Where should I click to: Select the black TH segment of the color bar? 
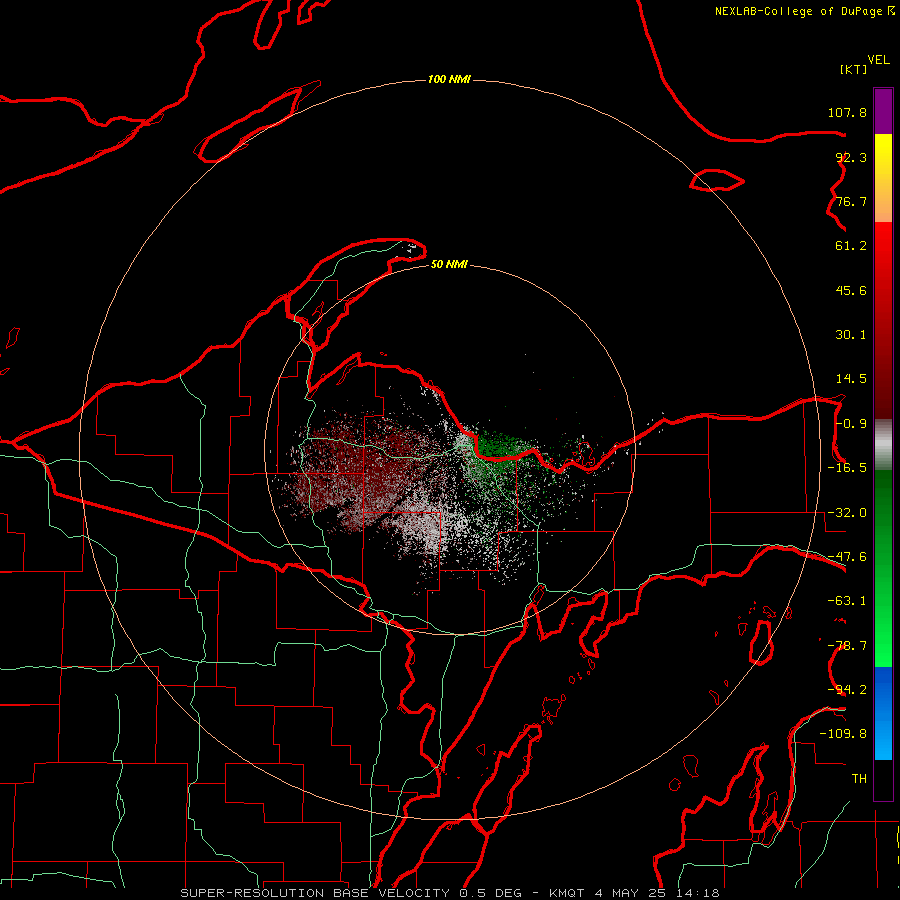click(x=883, y=780)
